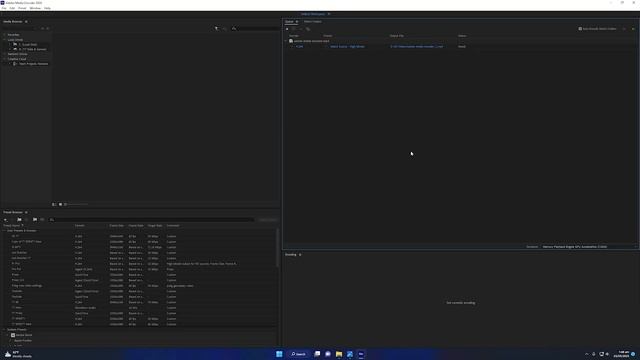This screenshot has width=640, height=360.
Task: Open Task View on the taskbar
Action: pos(317,354)
